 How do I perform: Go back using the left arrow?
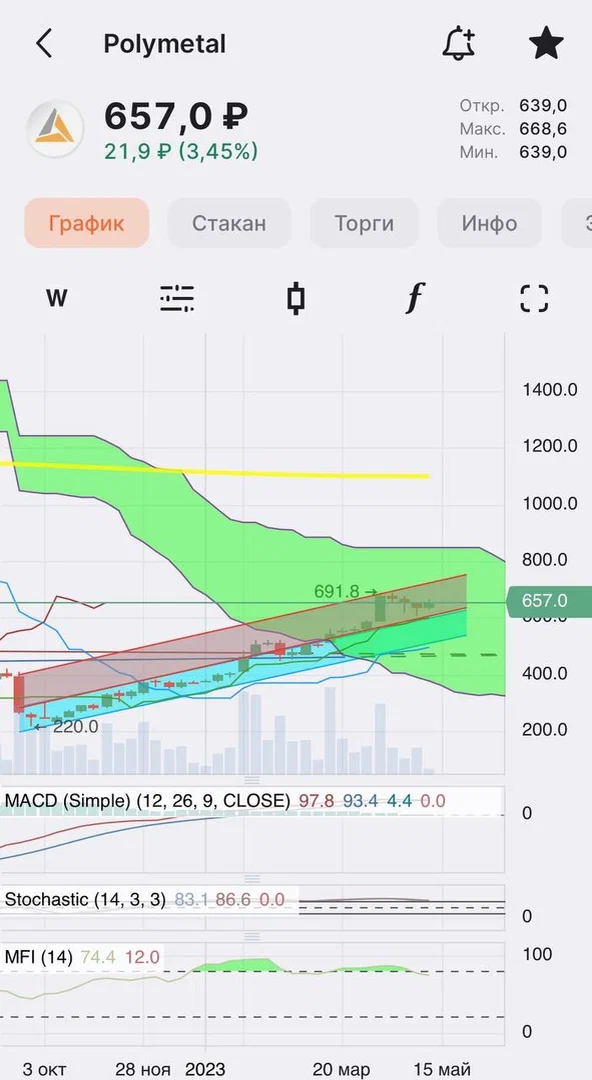point(43,44)
